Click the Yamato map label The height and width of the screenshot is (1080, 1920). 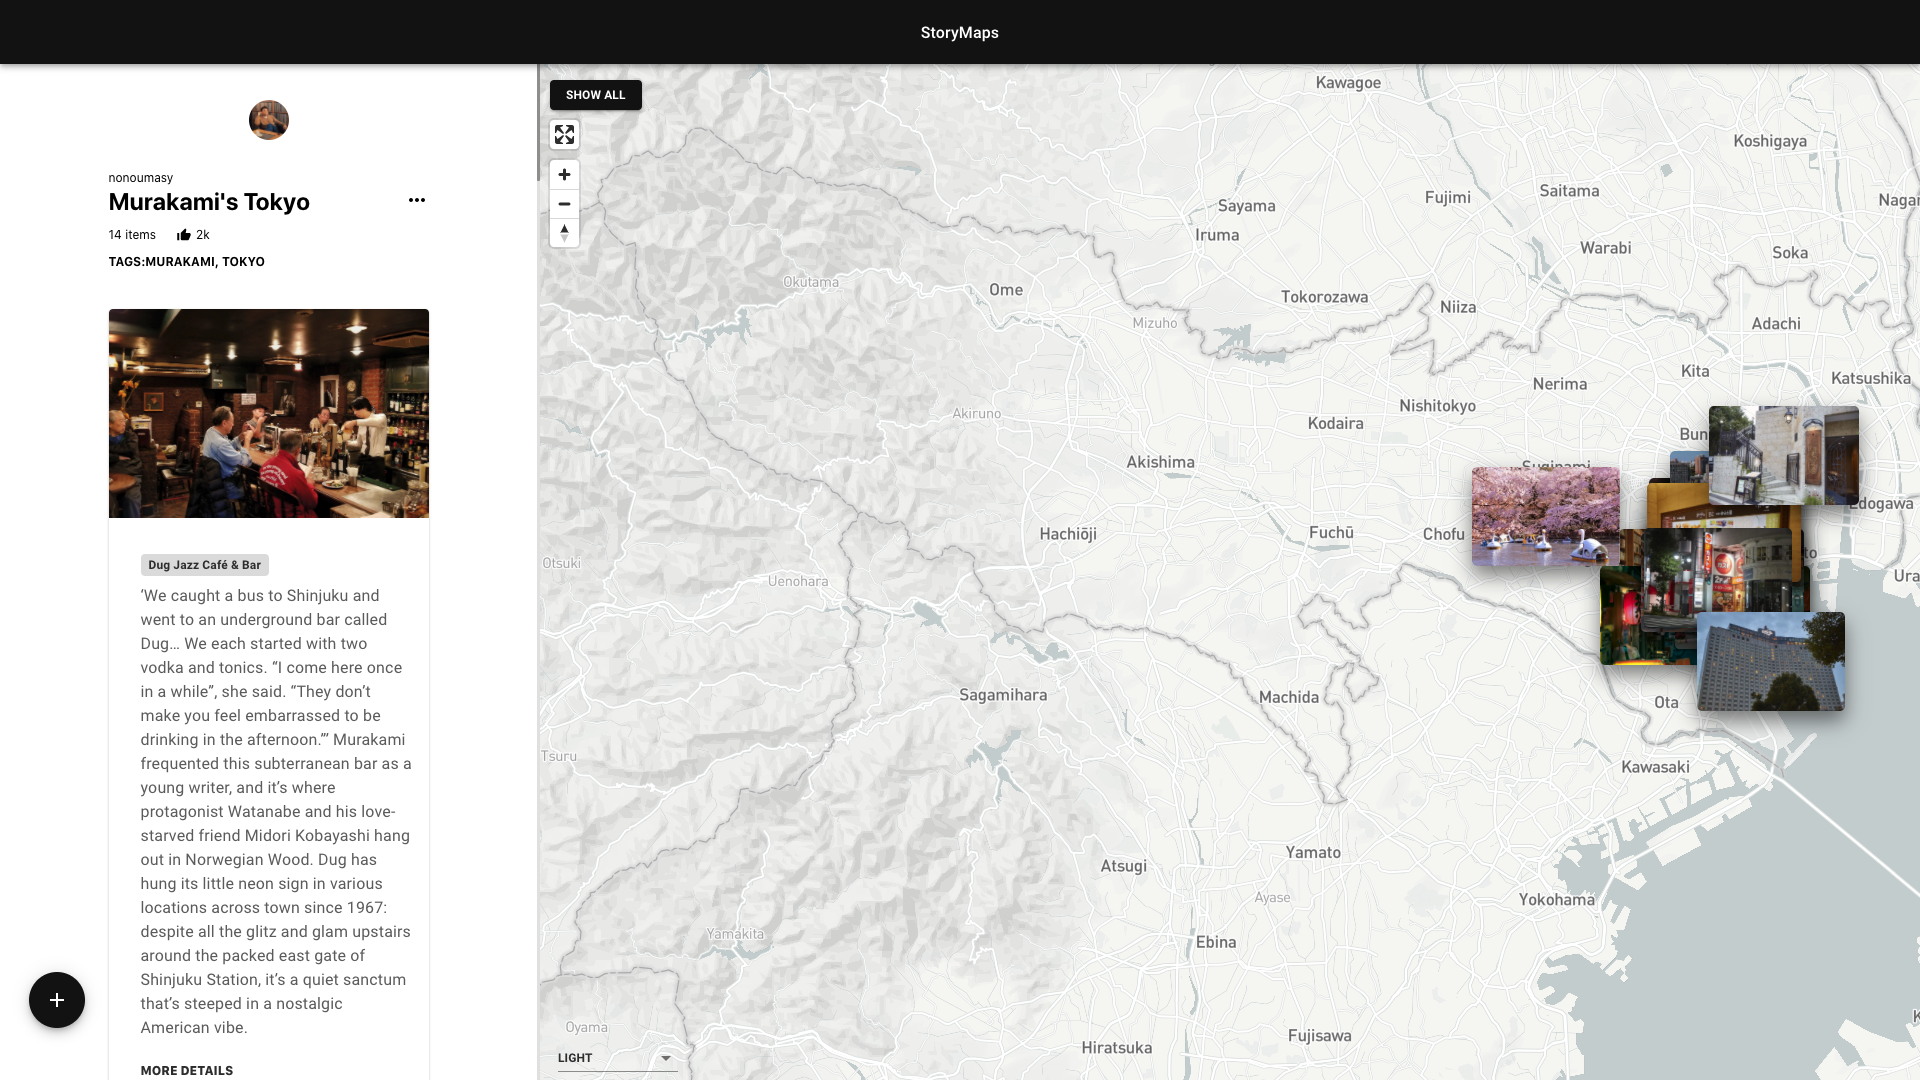tap(1313, 853)
